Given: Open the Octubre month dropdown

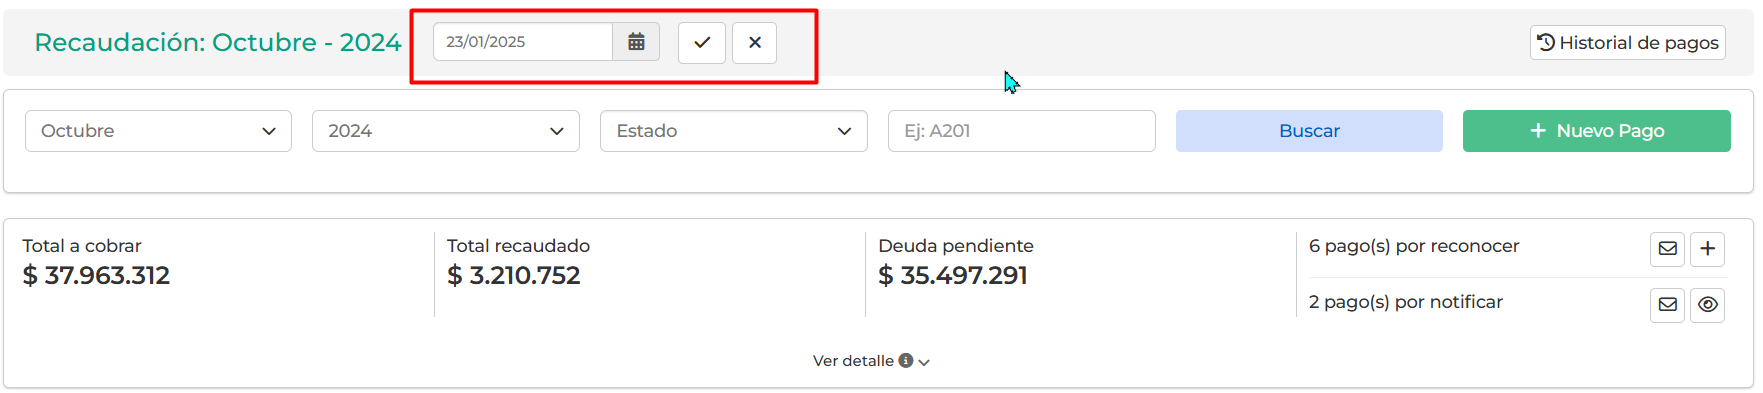Looking at the screenshot, I should coord(158,131).
